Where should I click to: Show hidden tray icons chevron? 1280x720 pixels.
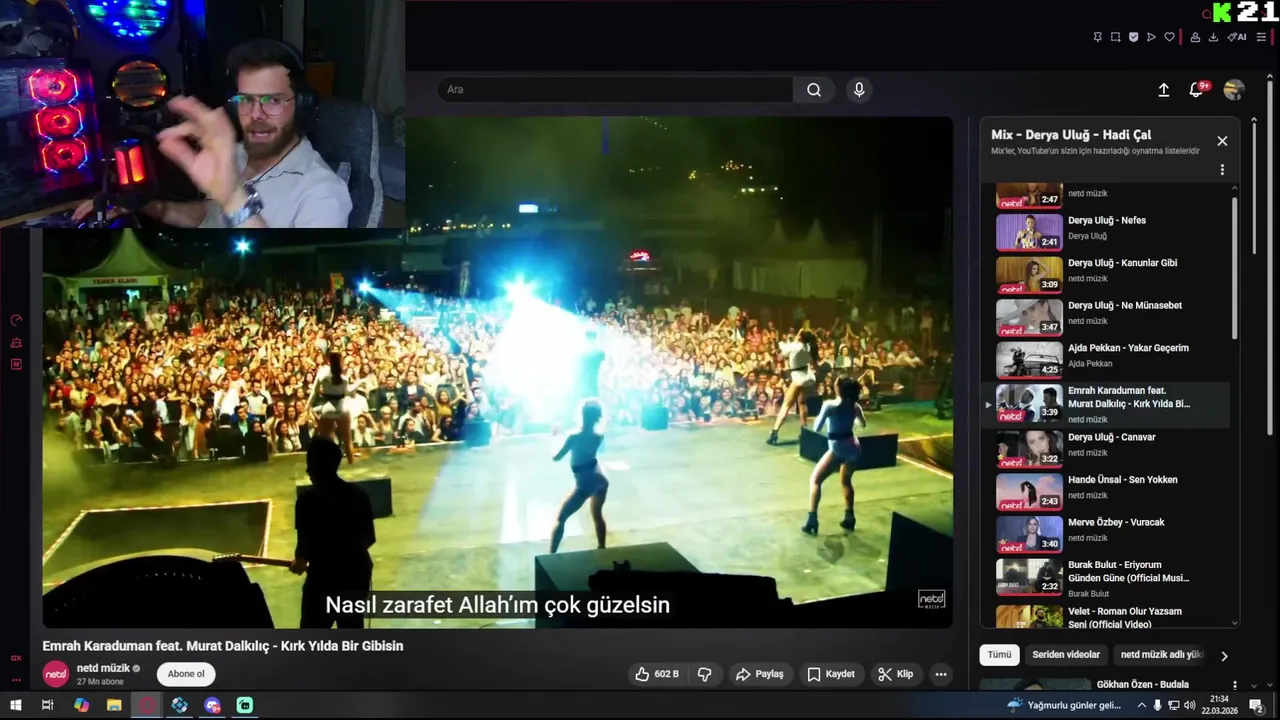pyautogui.click(x=1142, y=705)
